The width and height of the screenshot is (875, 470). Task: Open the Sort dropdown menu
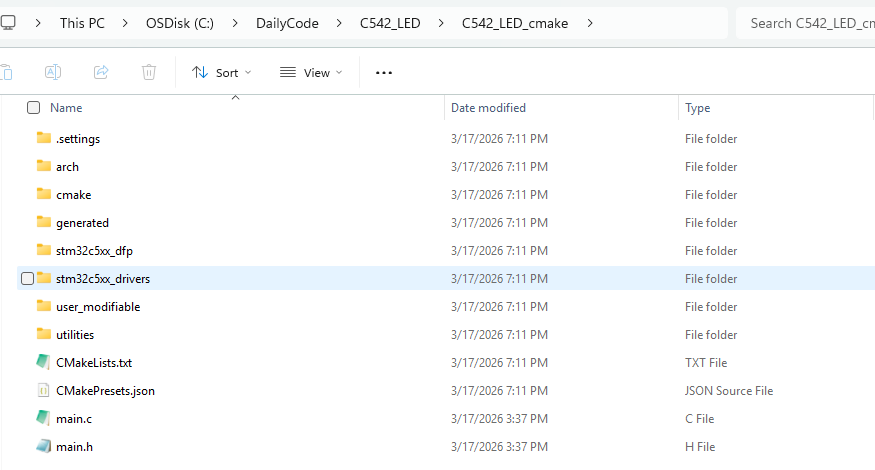pos(222,73)
